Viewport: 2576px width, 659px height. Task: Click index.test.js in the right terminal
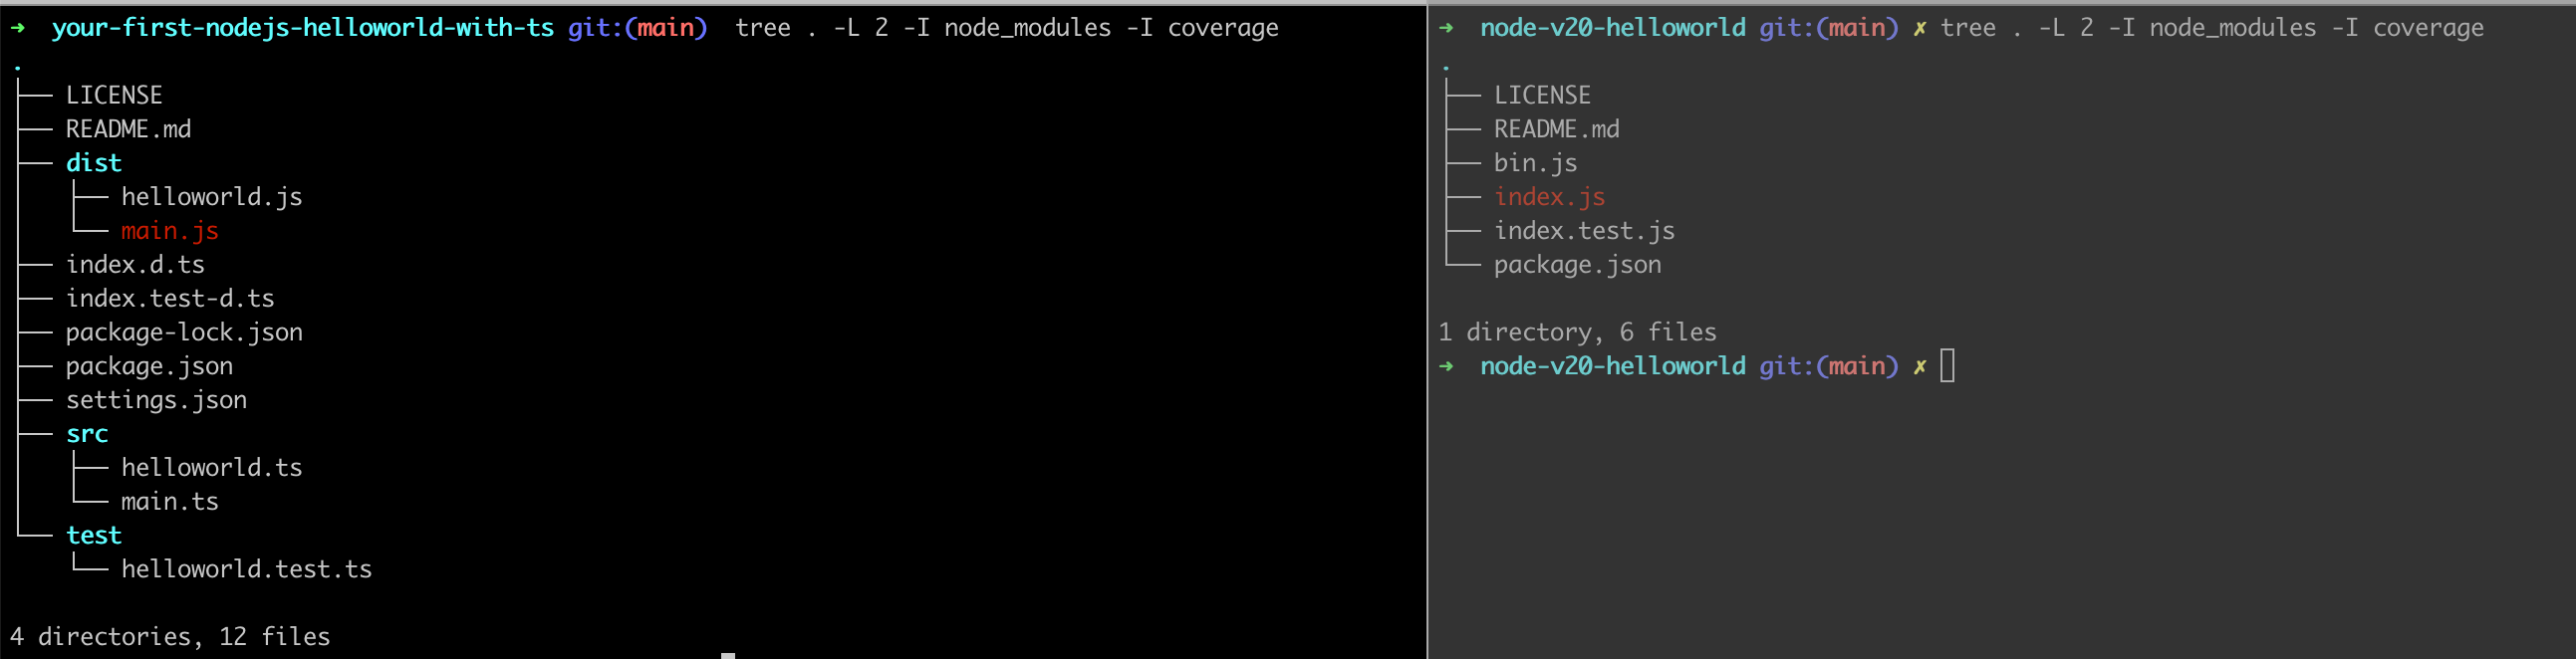click(1584, 231)
